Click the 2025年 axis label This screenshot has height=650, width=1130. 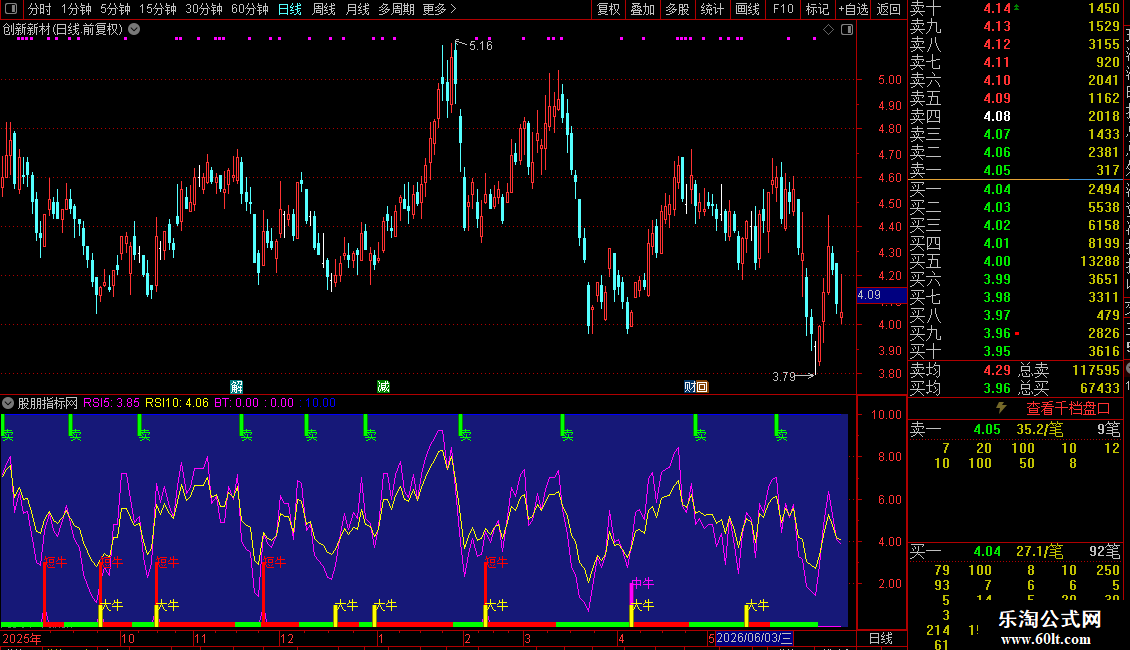coord(22,638)
